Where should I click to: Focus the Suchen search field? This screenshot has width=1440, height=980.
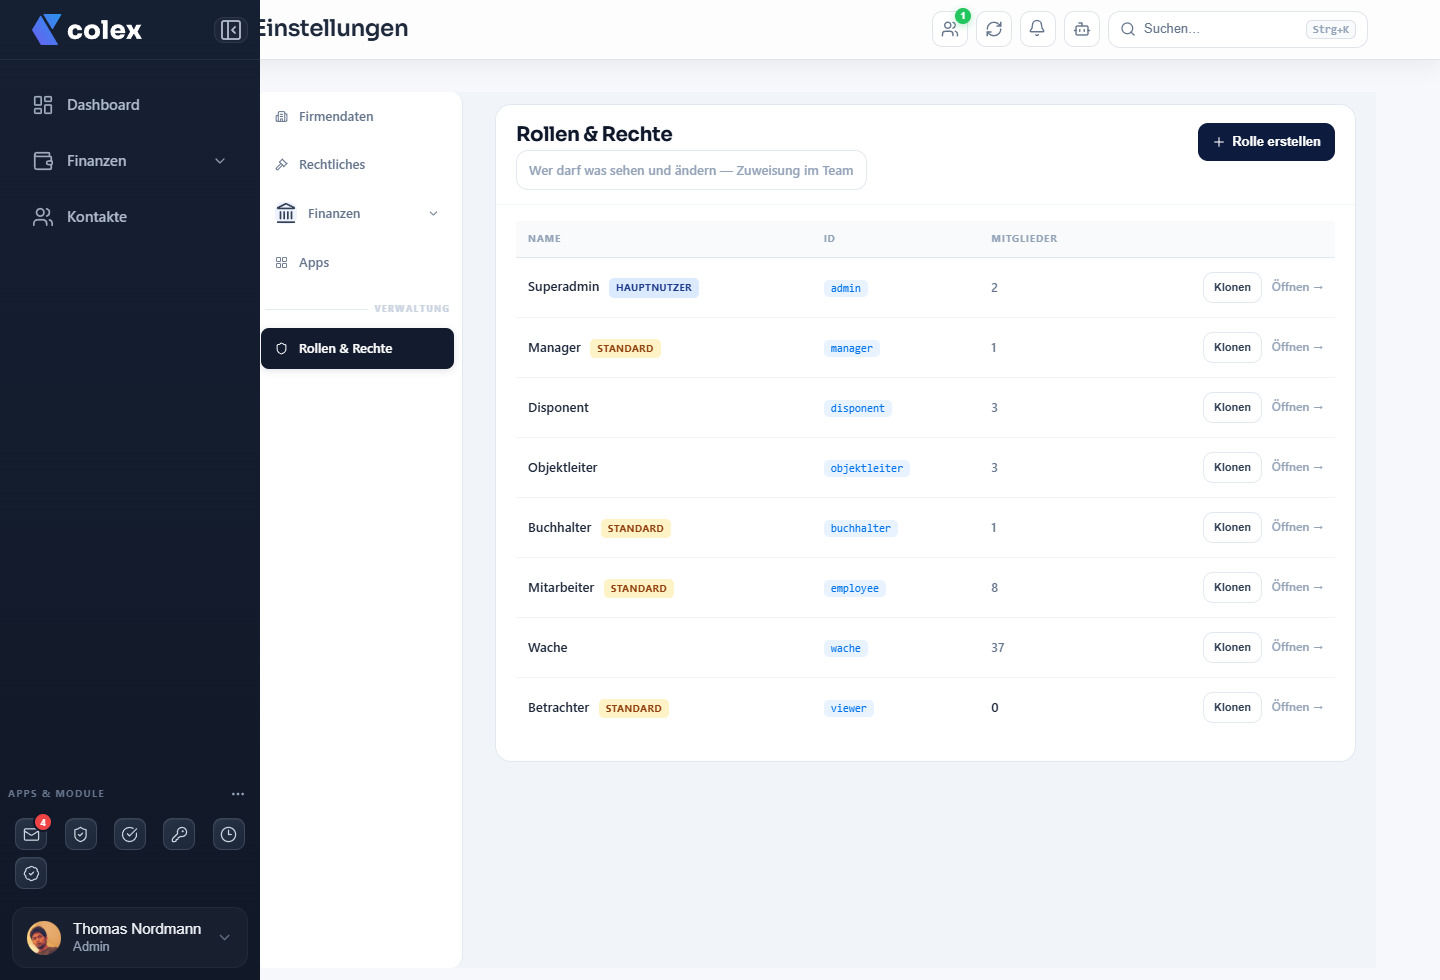(1237, 29)
